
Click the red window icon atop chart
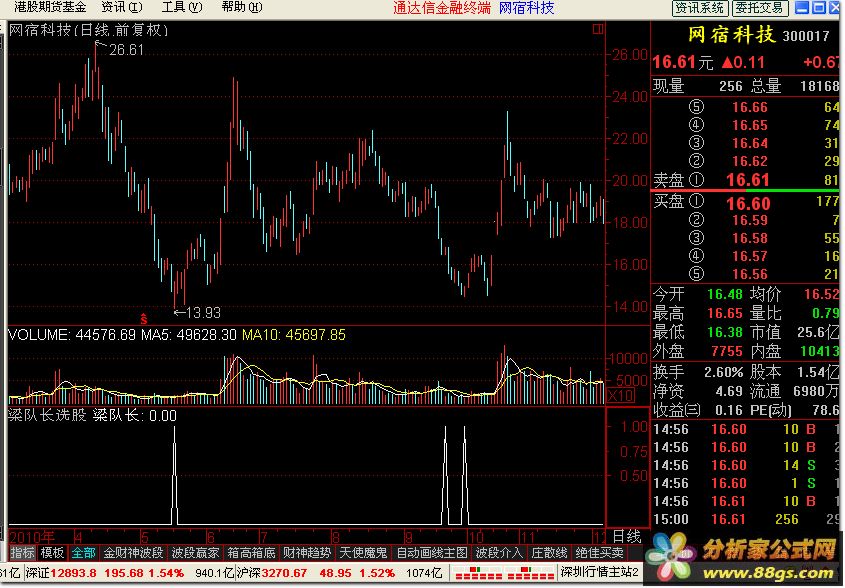(598, 29)
